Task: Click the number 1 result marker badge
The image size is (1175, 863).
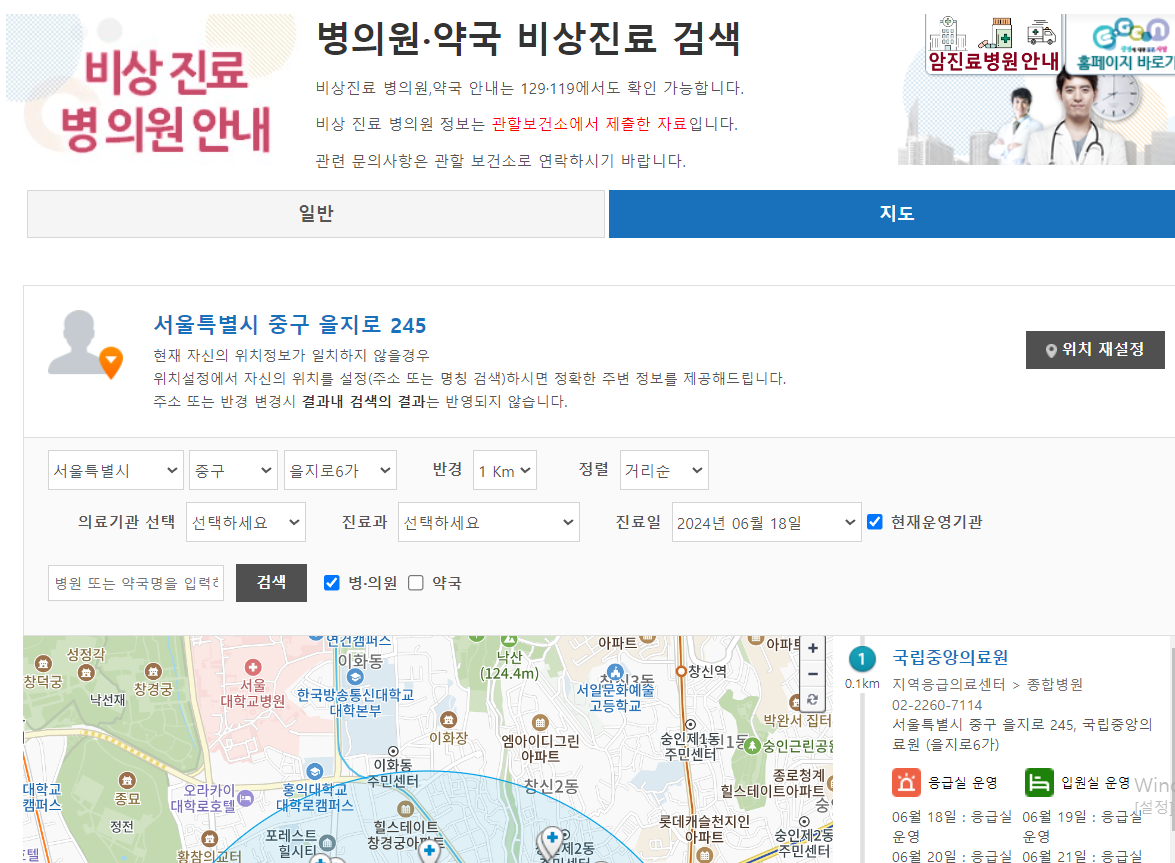Action: 862,660
